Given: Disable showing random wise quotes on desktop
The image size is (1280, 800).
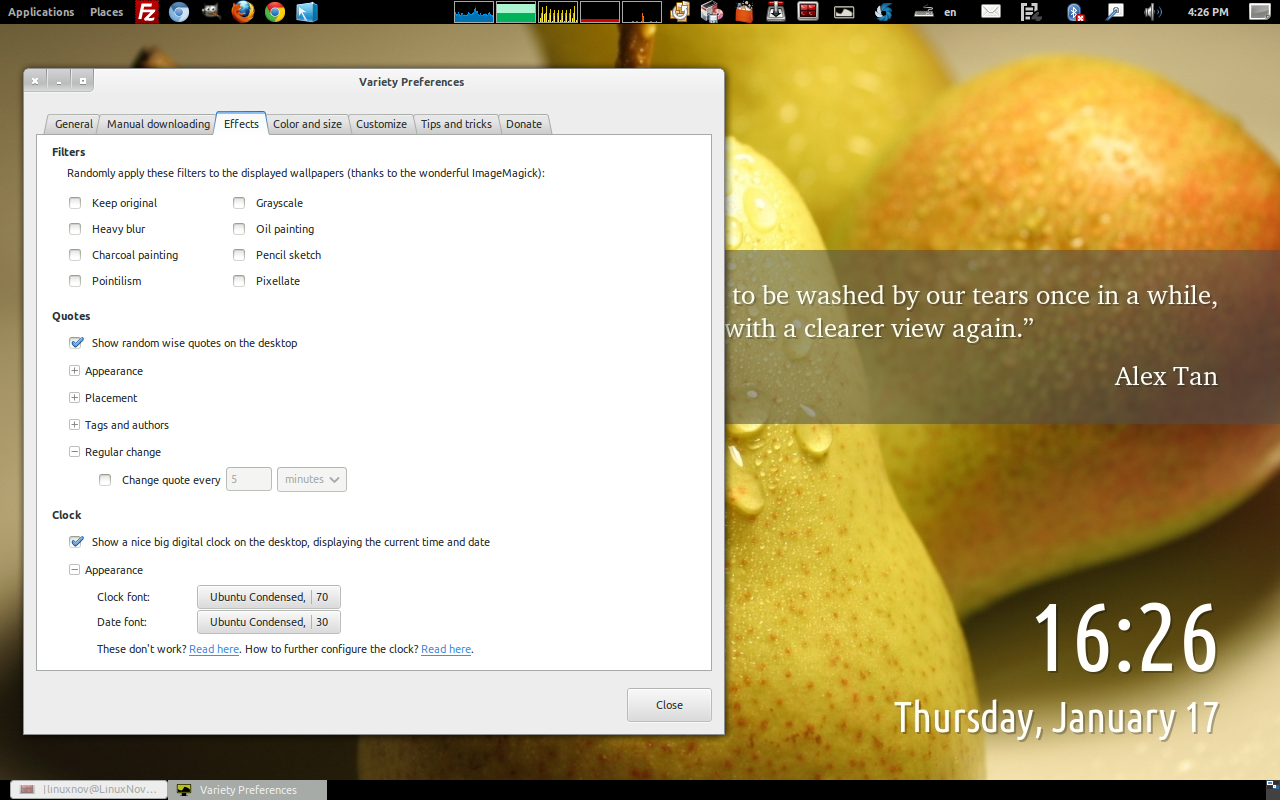Looking at the screenshot, I should click(x=76, y=343).
